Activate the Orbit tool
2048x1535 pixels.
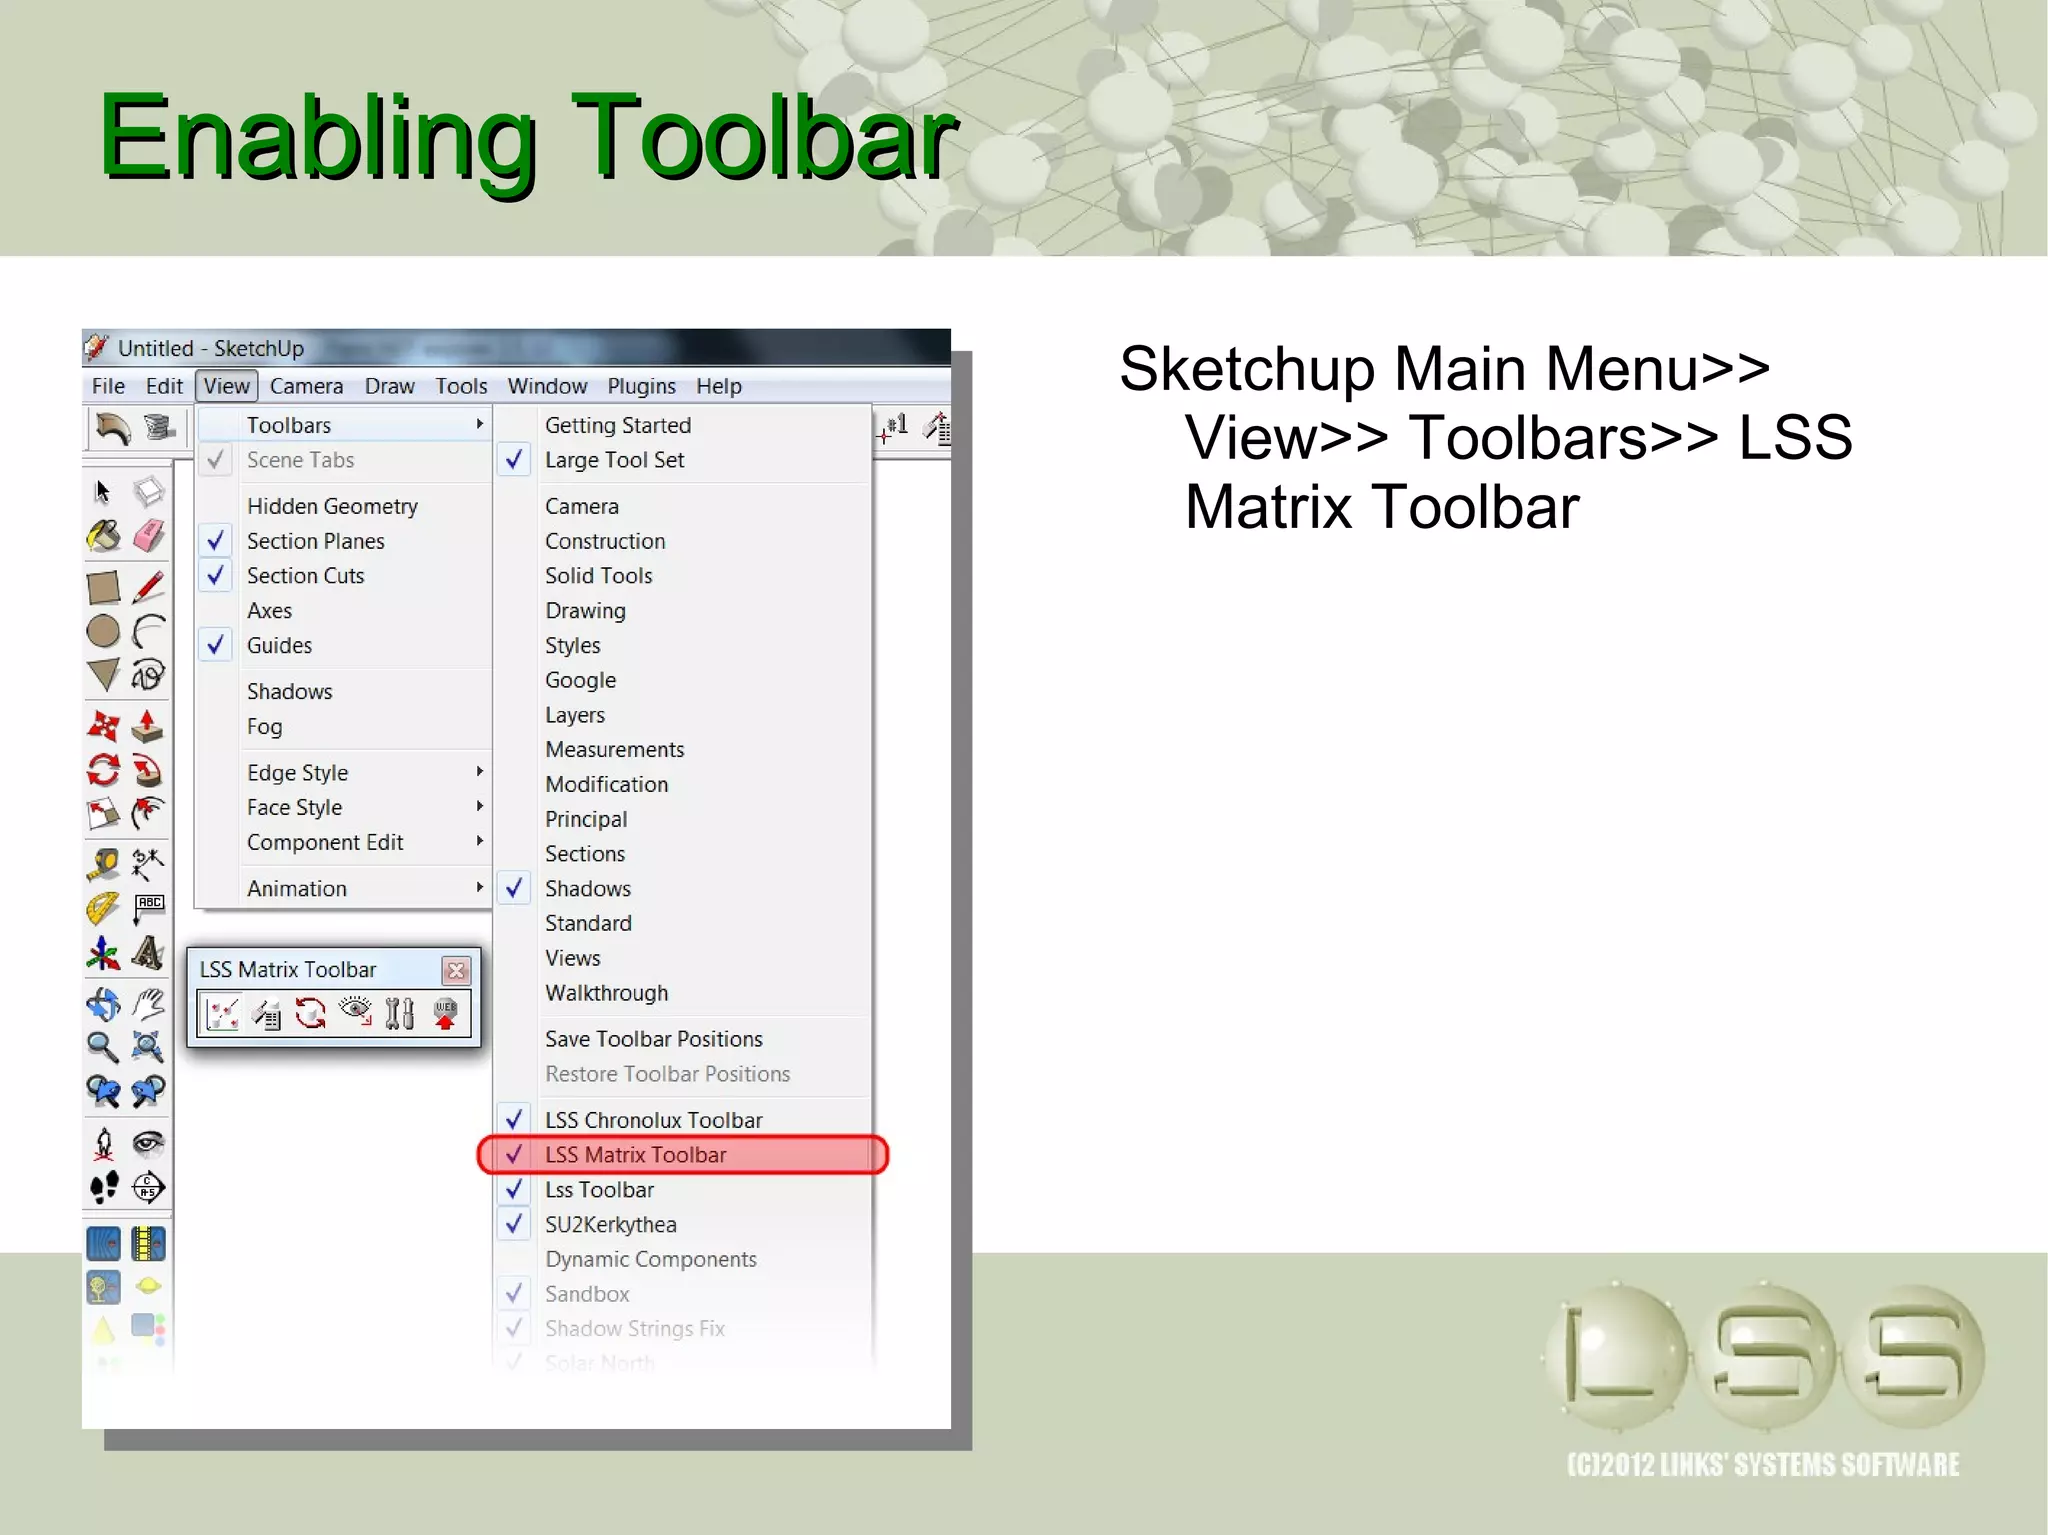[103, 1004]
